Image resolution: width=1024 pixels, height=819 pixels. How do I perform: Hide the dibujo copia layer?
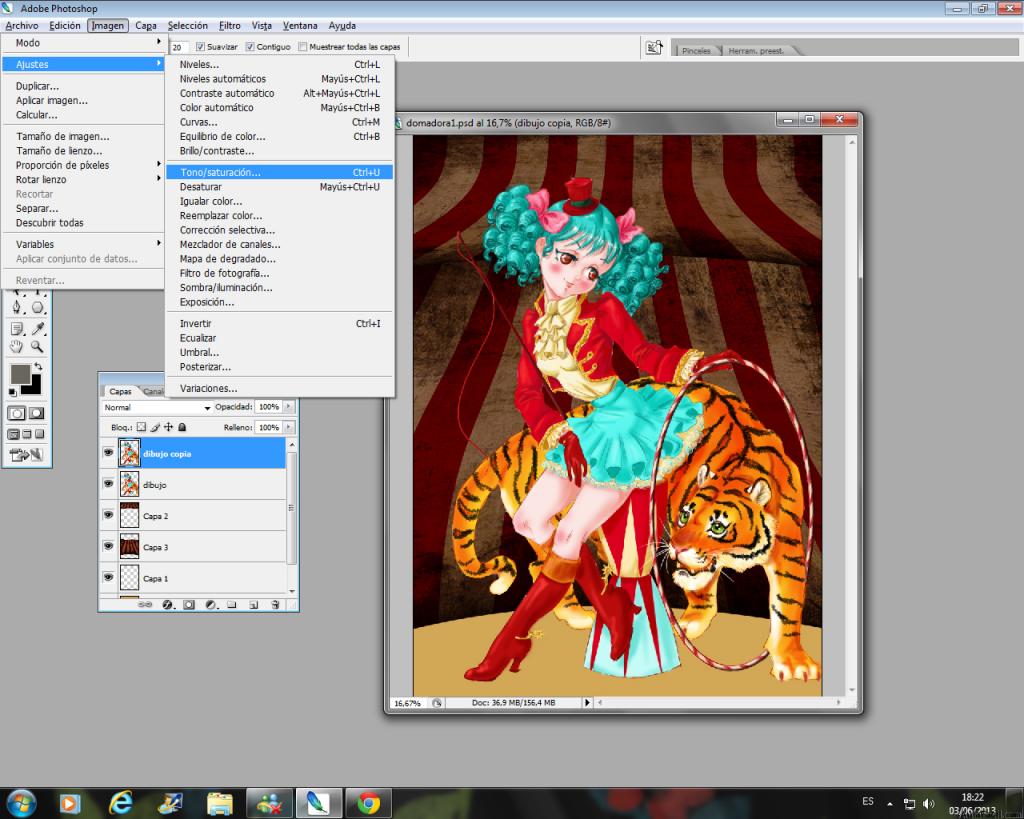[x=108, y=453]
